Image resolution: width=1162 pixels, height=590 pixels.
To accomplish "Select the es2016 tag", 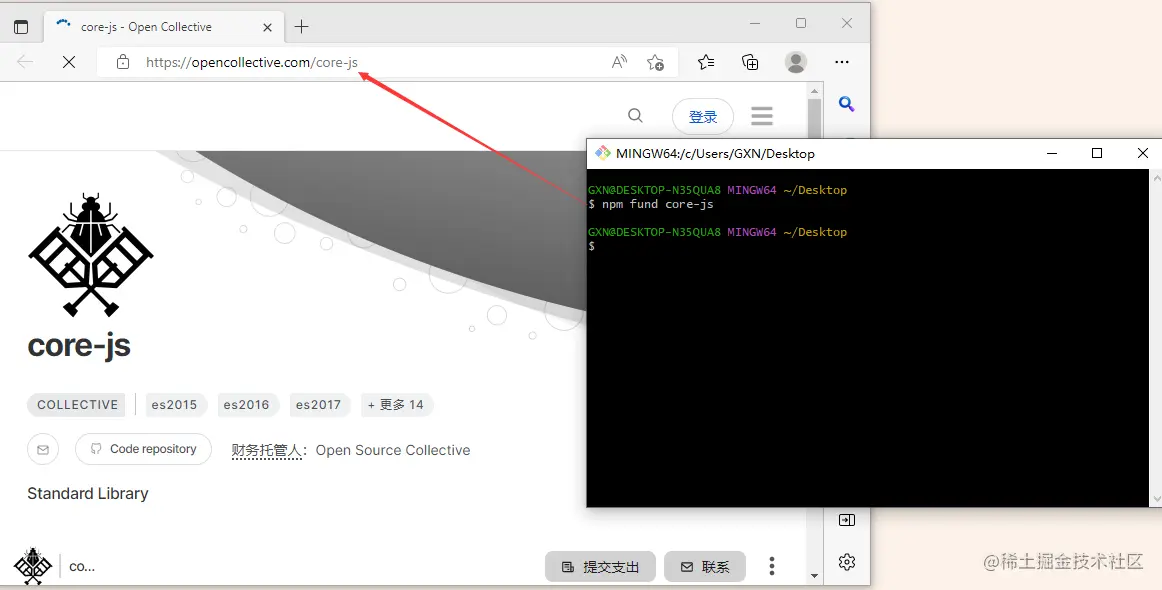I will point(246,405).
